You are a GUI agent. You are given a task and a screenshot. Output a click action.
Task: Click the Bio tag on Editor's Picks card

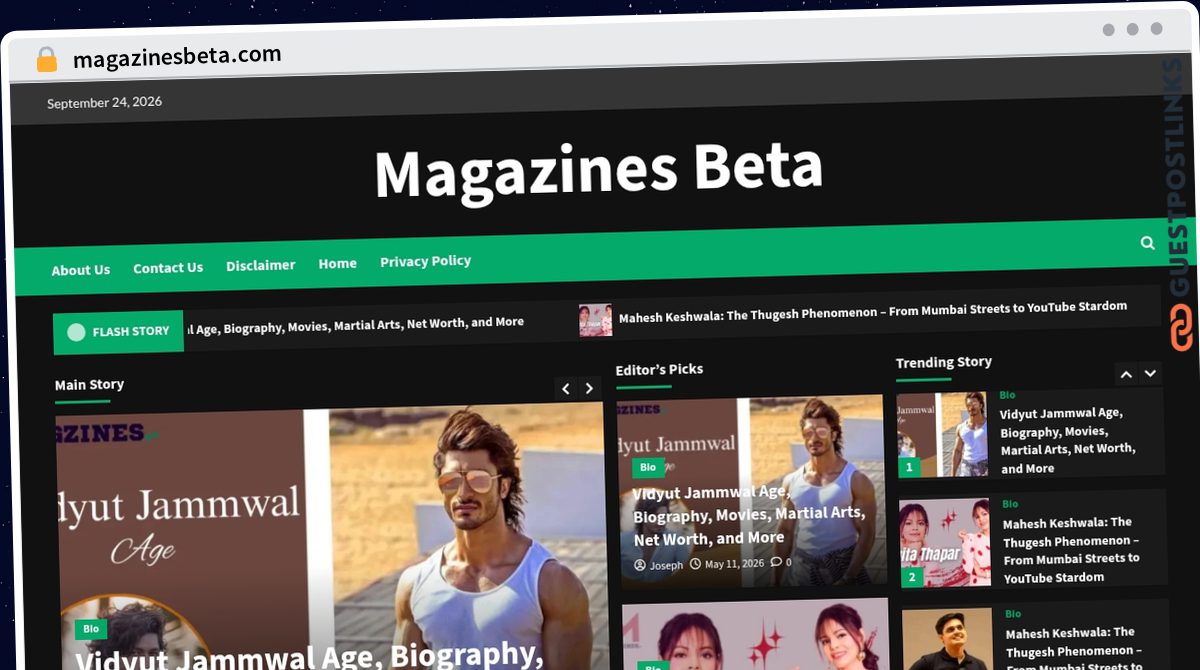click(x=648, y=467)
